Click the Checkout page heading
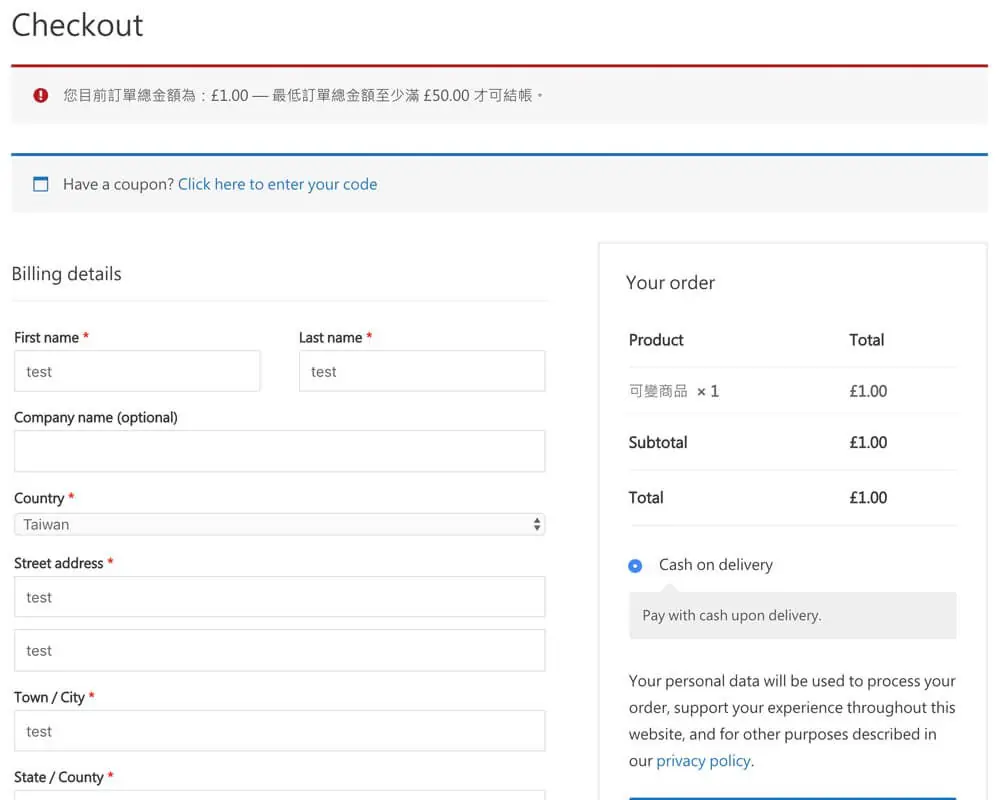The height and width of the screenshot is (800, 1000). (x=77, y=26)
